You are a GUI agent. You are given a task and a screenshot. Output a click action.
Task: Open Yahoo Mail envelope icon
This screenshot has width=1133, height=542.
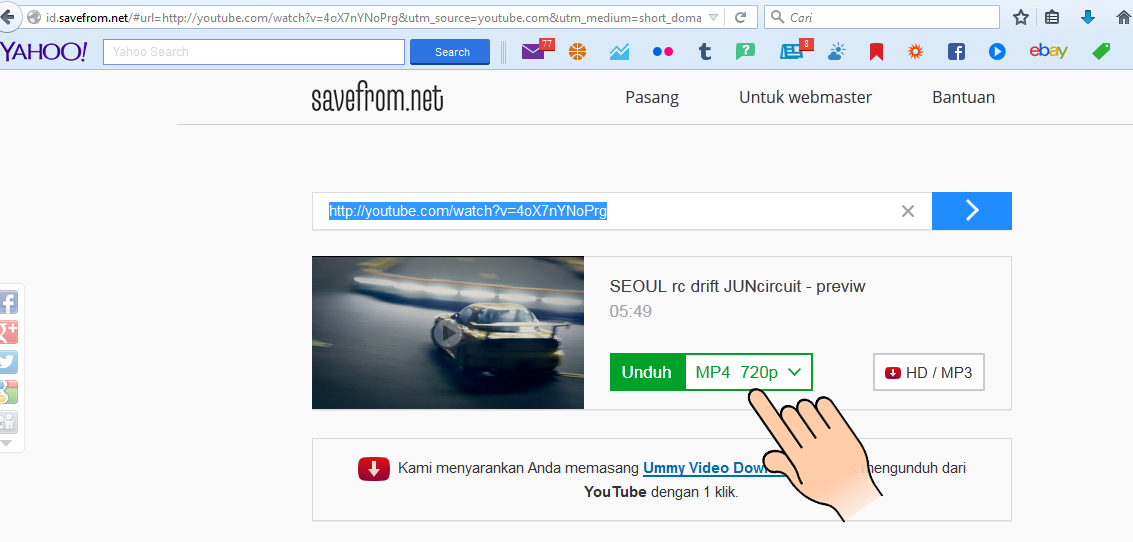click(x=535, y=51)
